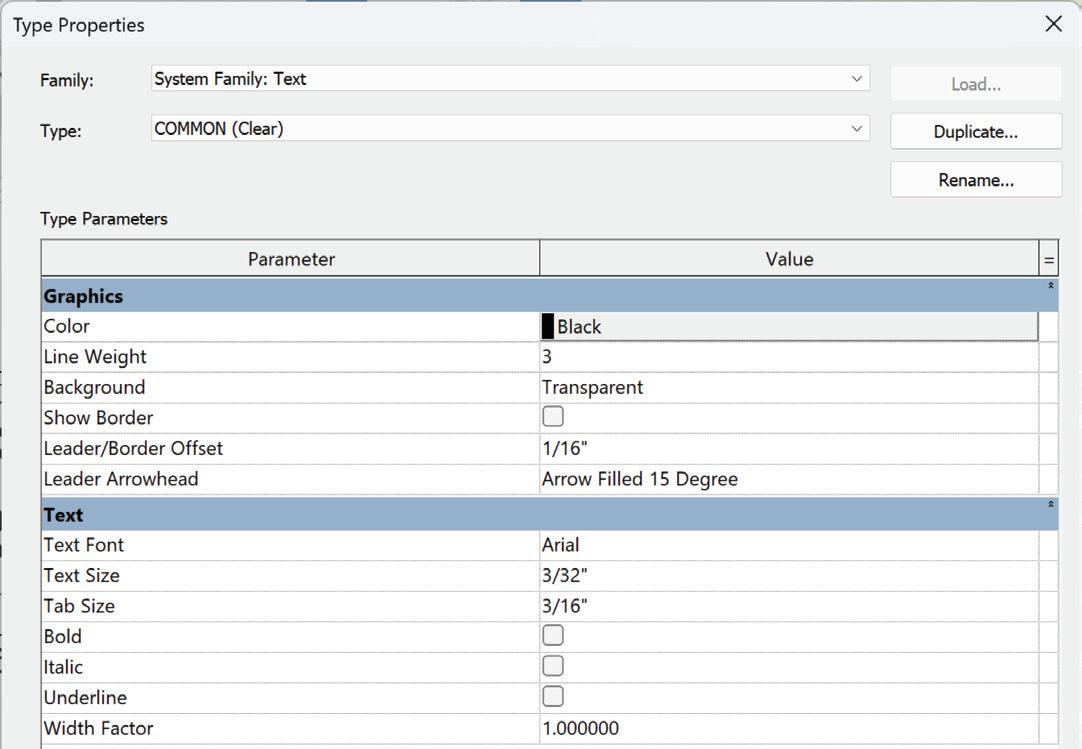Tick the Underline checkbox
This screenshot has width=1082, height=749.
point(553,697)
